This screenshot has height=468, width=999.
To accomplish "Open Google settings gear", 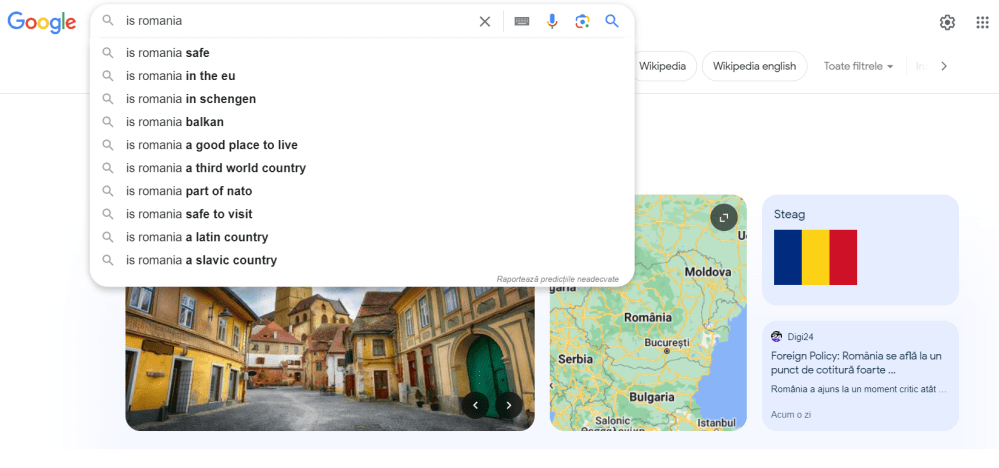I will (947, 22).
